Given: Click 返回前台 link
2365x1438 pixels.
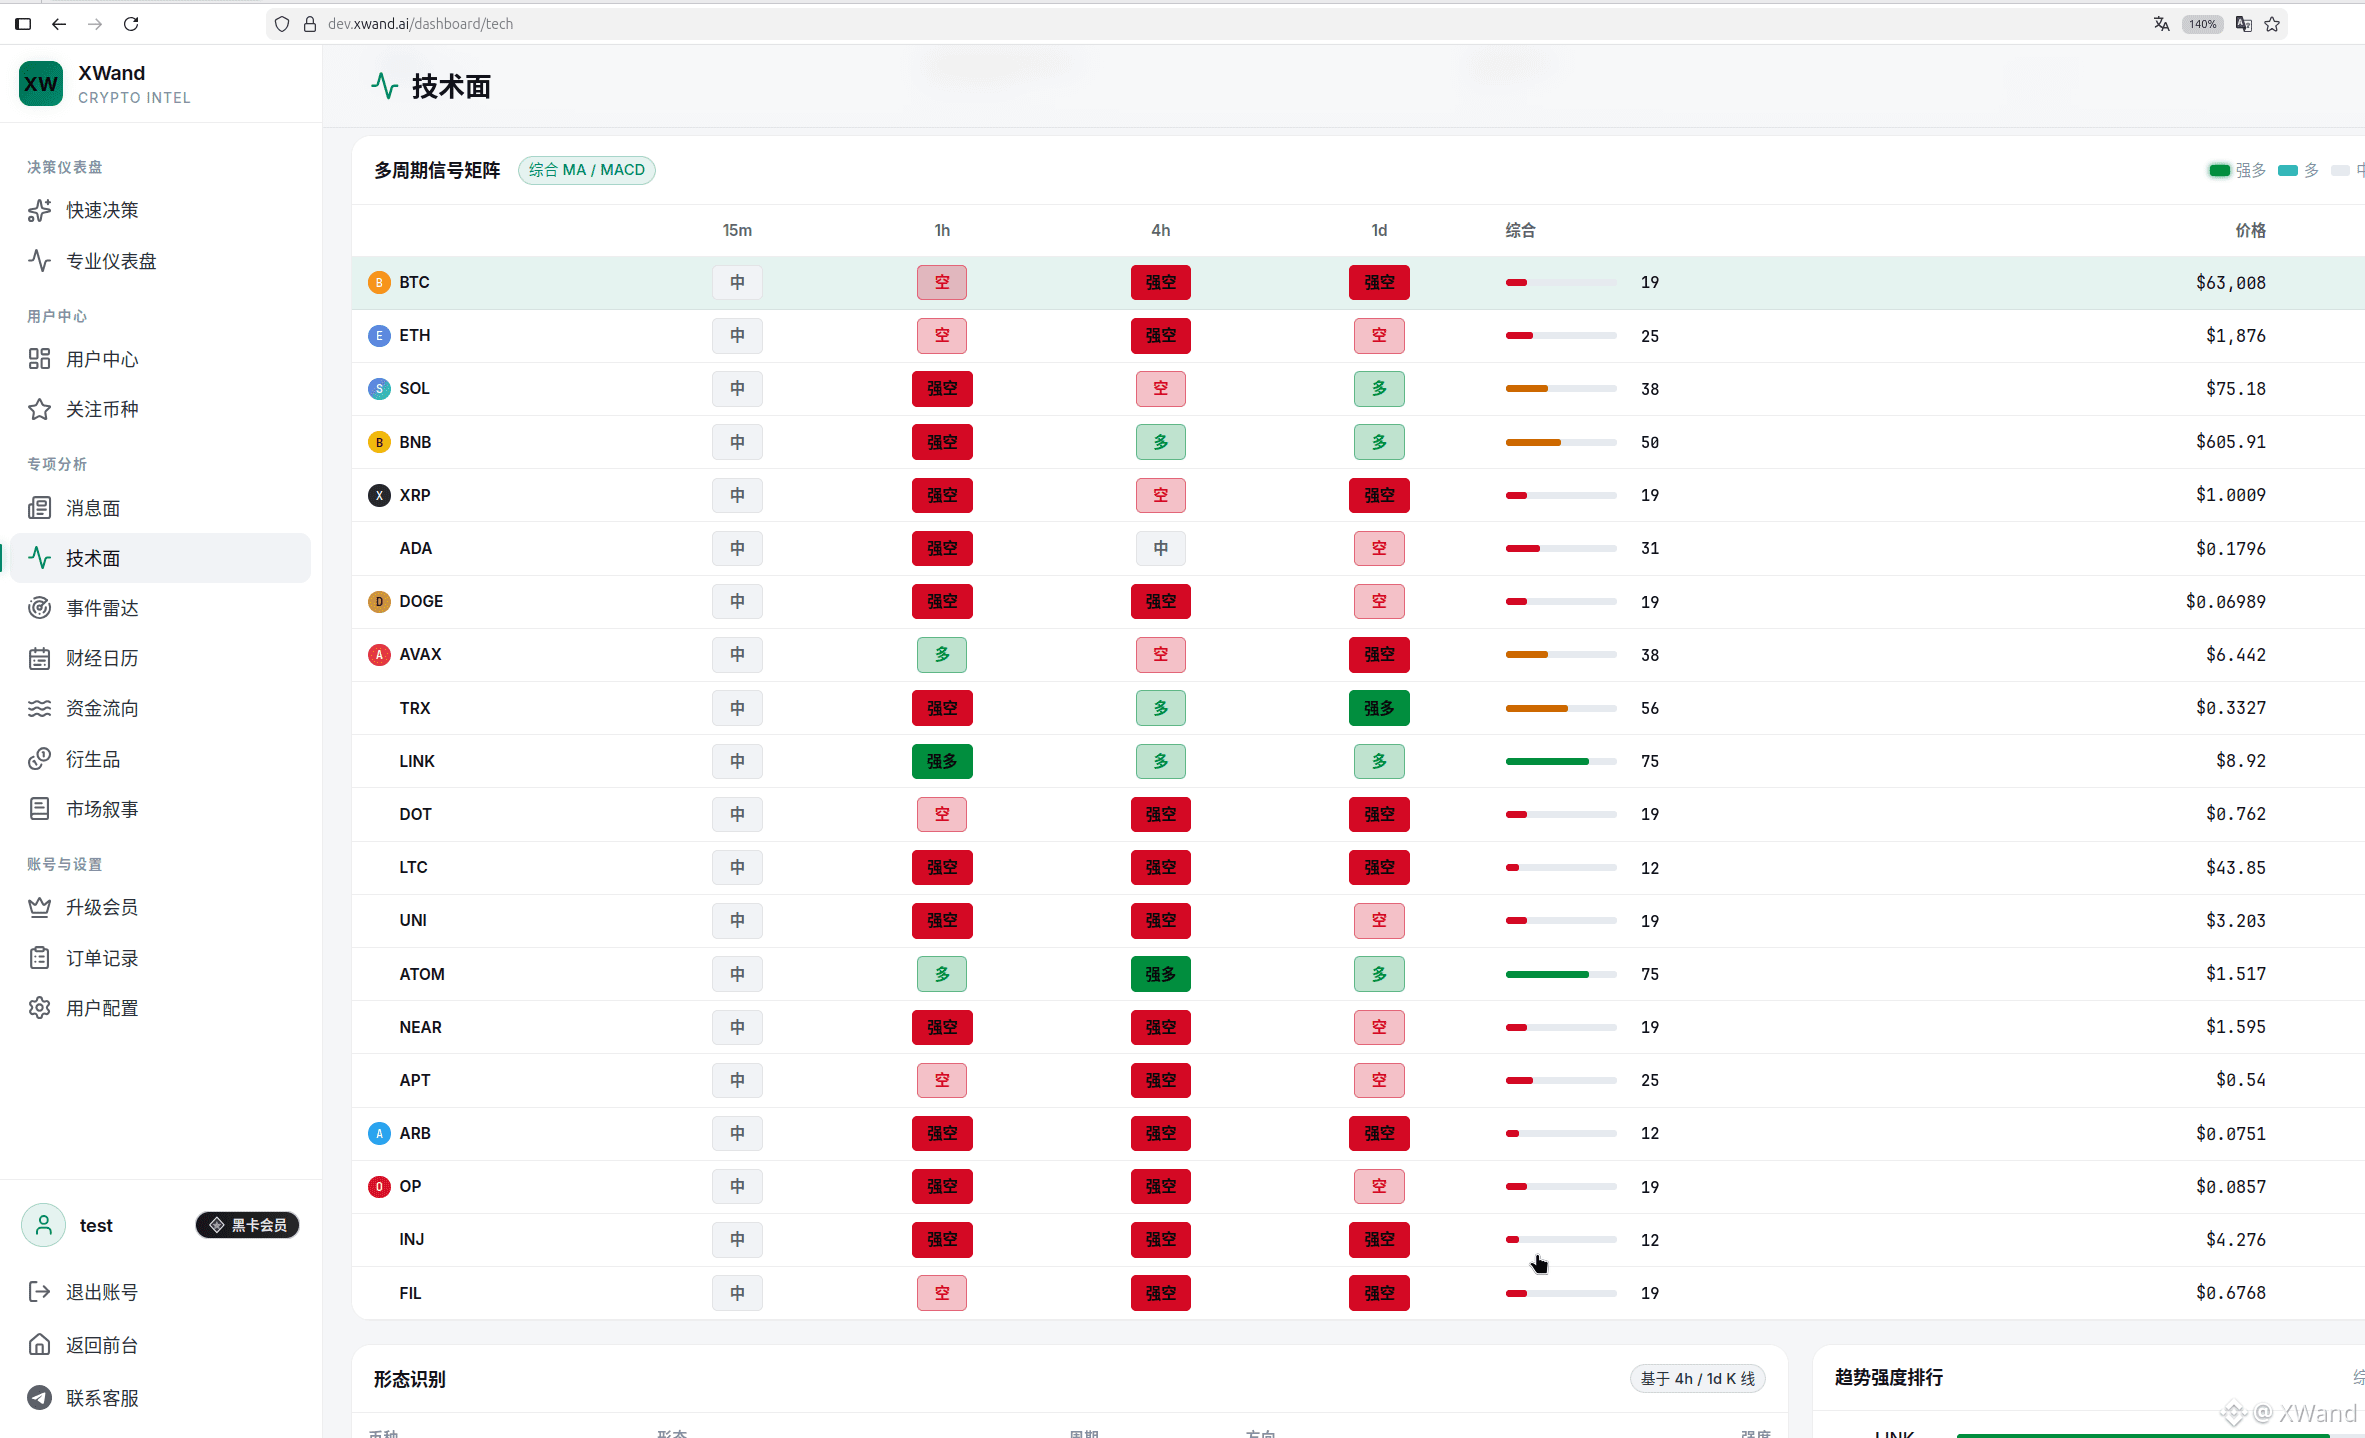Looking at the screenshot, I should [102, 1345].
